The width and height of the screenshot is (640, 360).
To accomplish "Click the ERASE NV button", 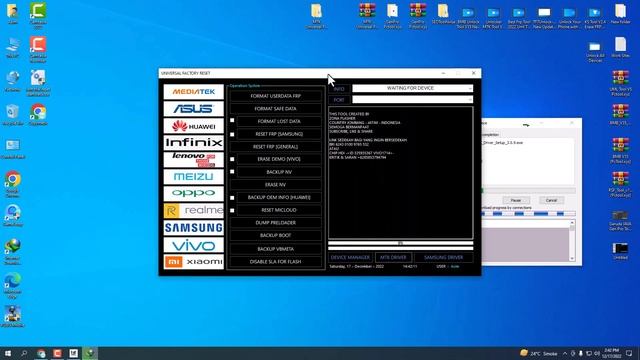I will (x=276, y=184).
